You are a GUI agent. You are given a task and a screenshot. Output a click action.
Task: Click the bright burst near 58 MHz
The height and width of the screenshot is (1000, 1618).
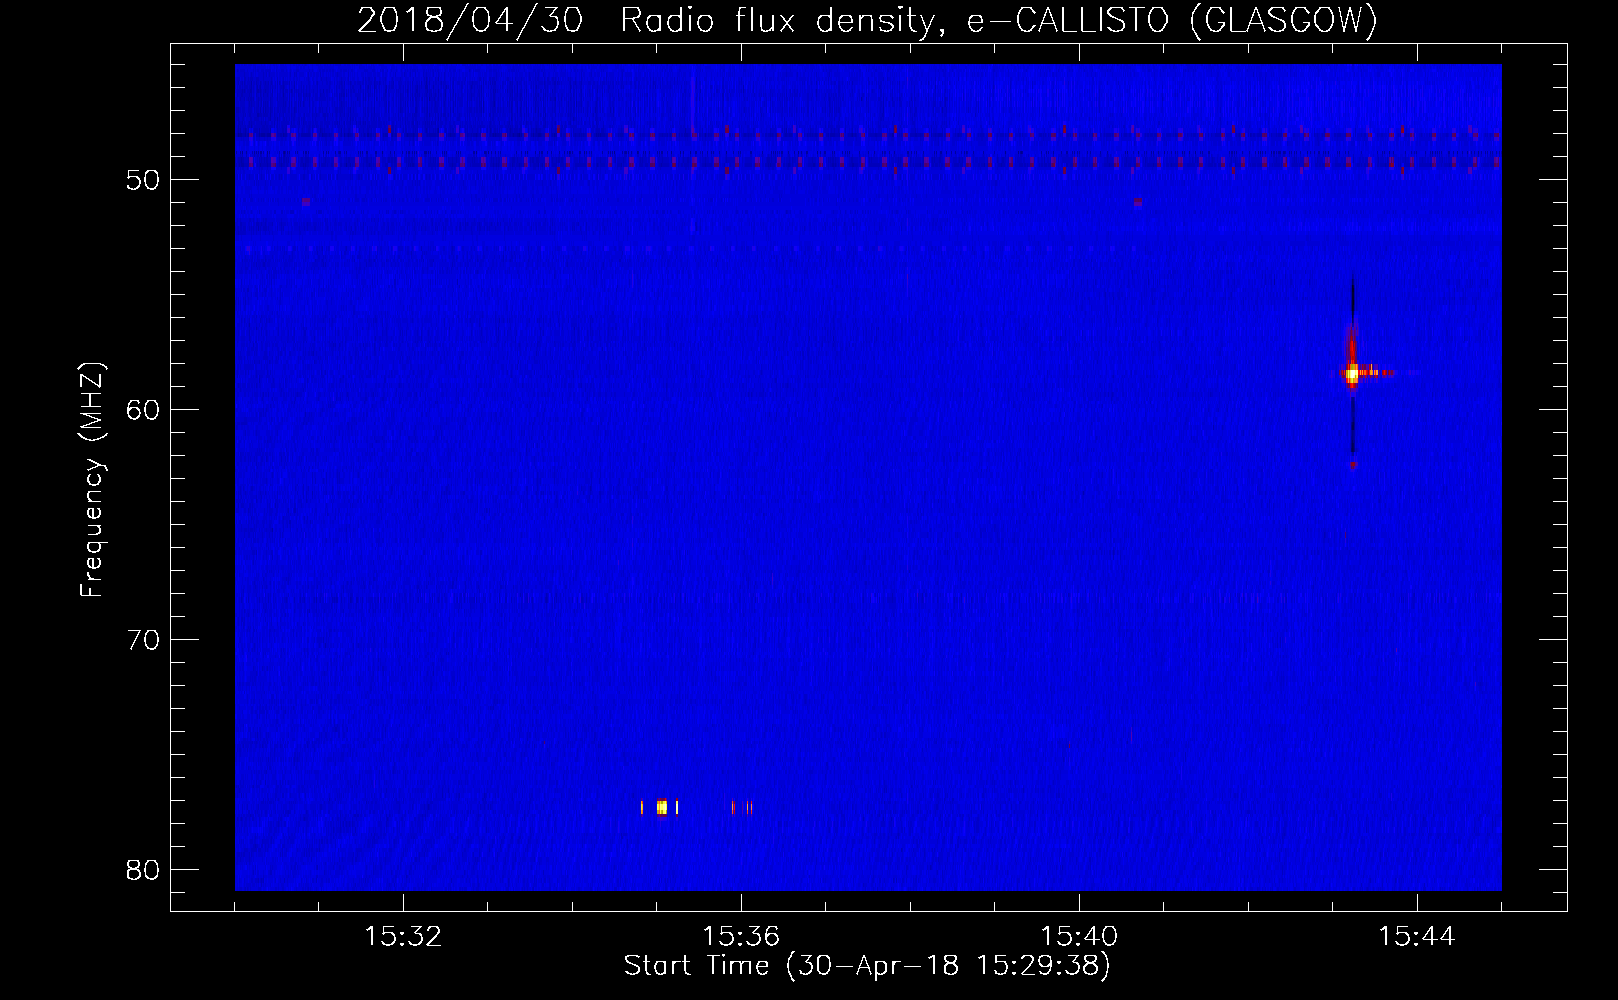(x=1352, y=374)
